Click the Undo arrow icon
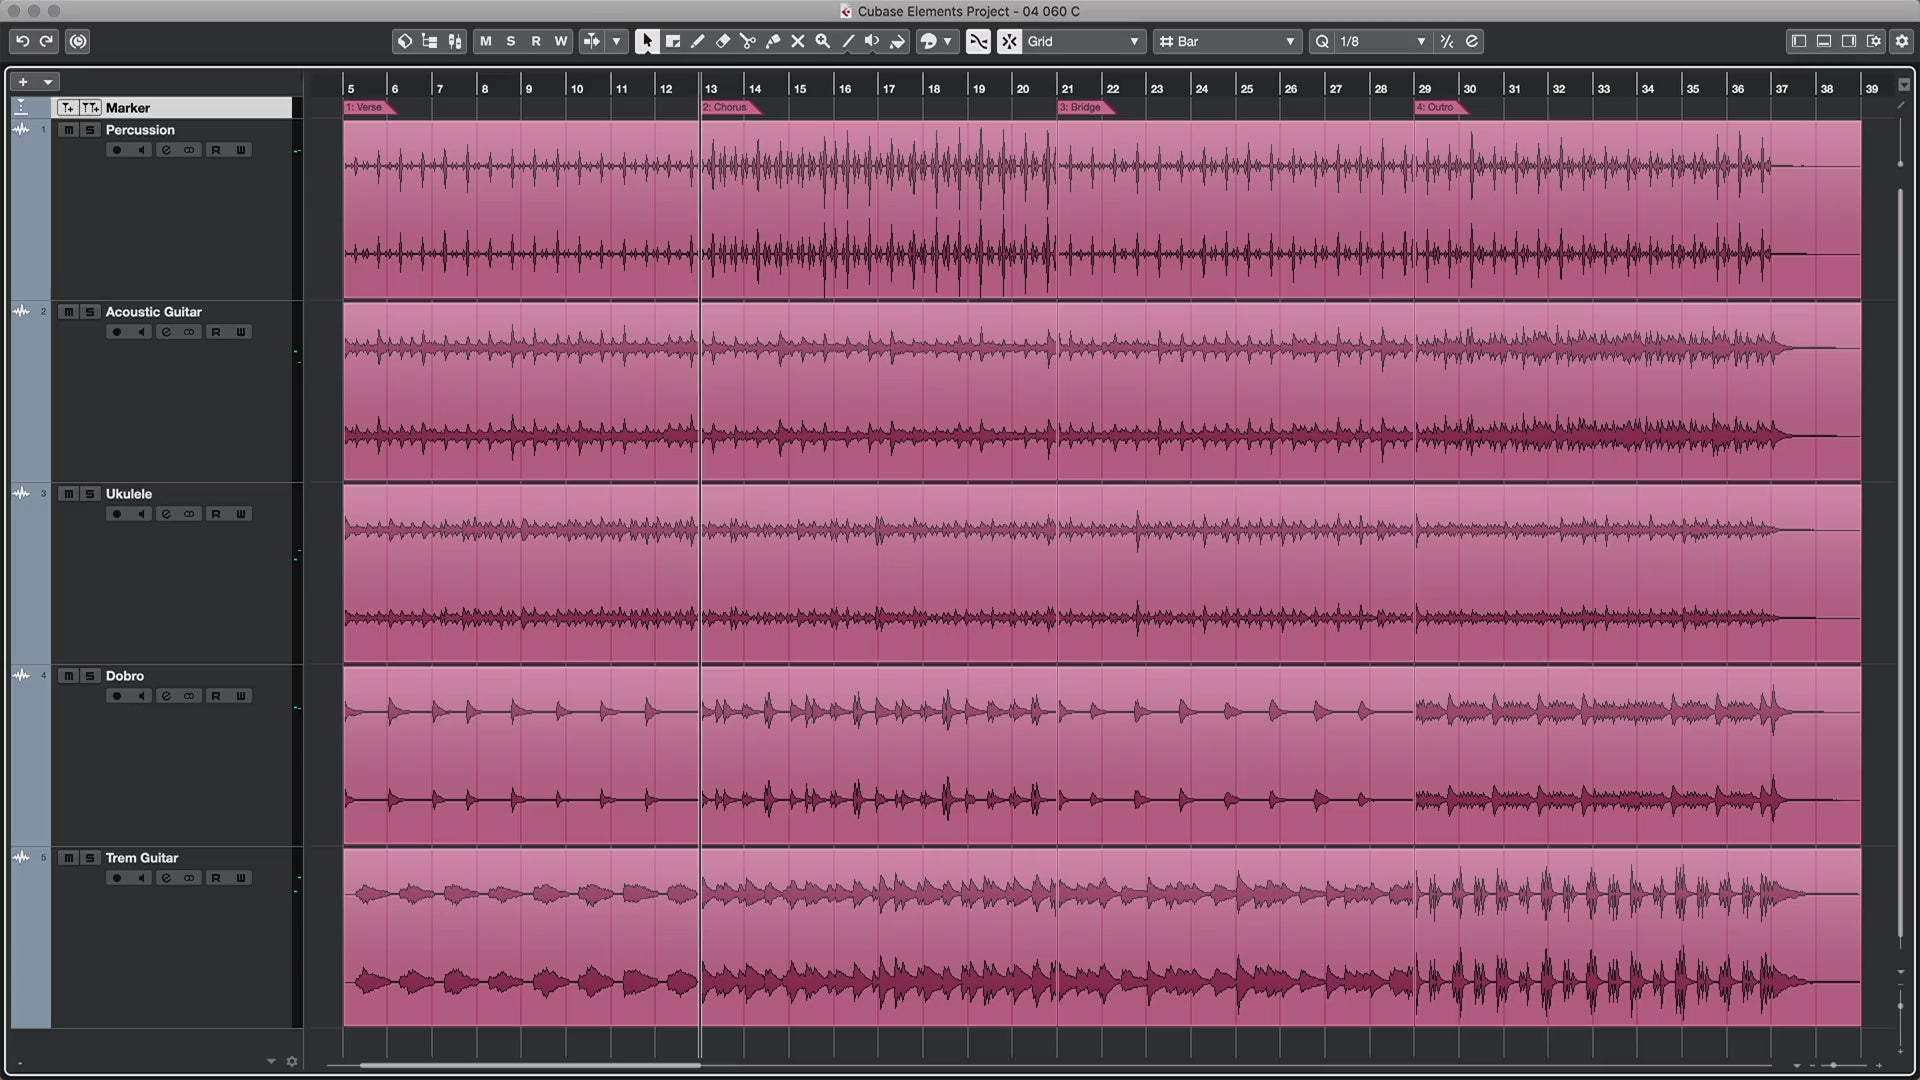The image size is (1920, 1080). click(22, 41)
